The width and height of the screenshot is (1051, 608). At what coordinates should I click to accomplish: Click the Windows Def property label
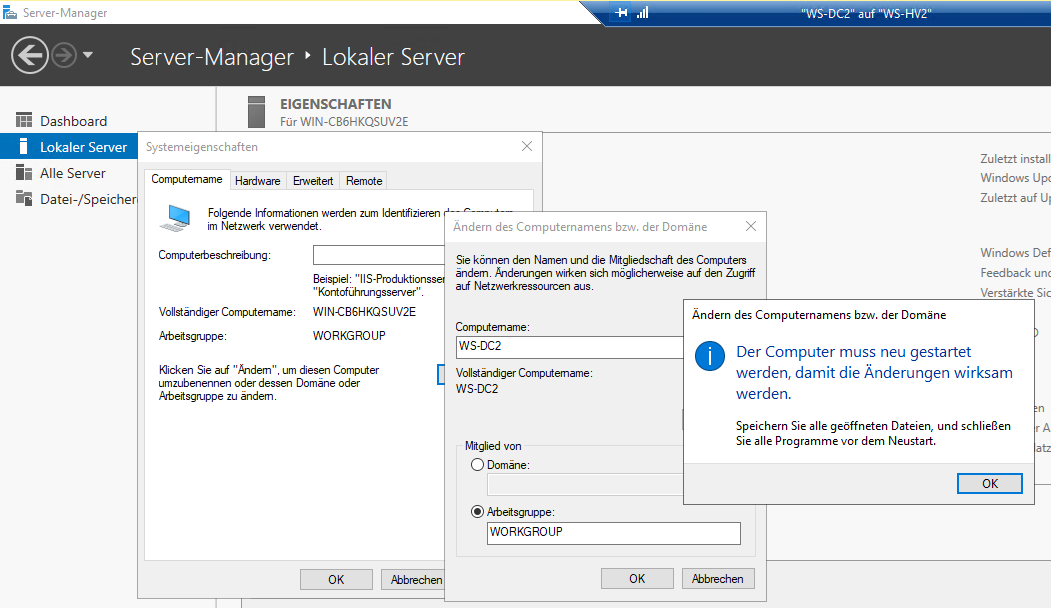click(1015, 253)
